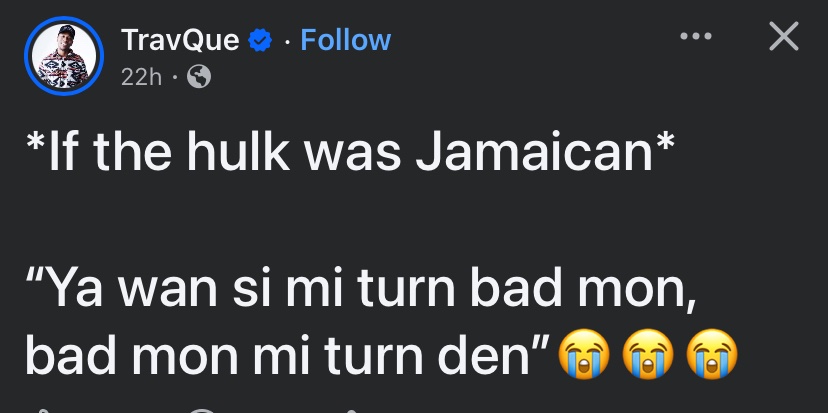Screen dimensions: 828x413
Task: Click the 22h post timestamp
Action: click(141, 77)
